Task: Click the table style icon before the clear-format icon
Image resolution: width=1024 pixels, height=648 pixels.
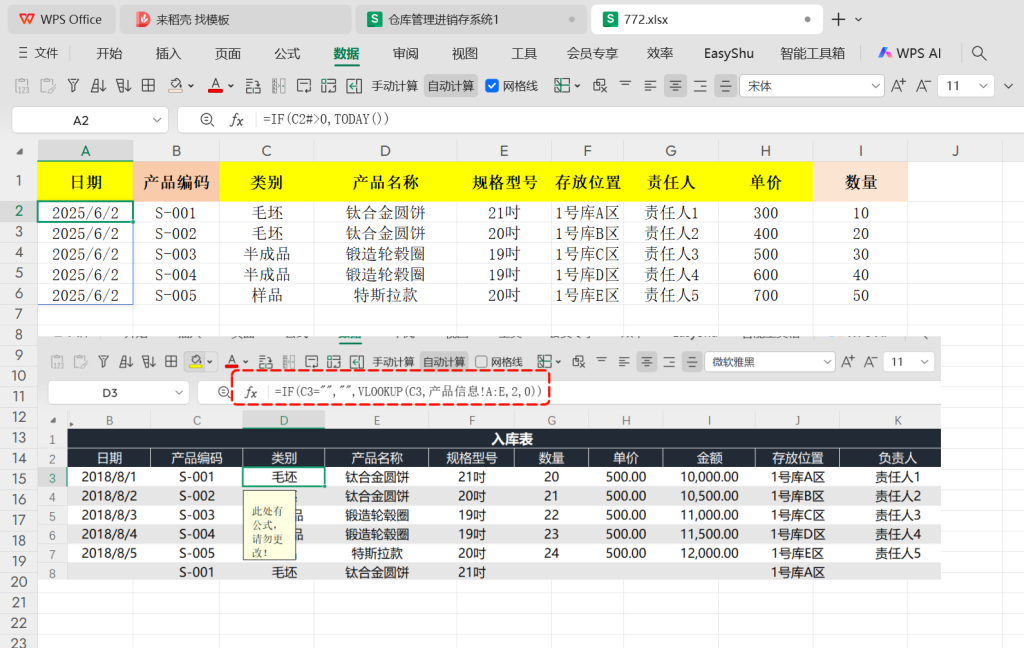Action: [x=562, y=86]
